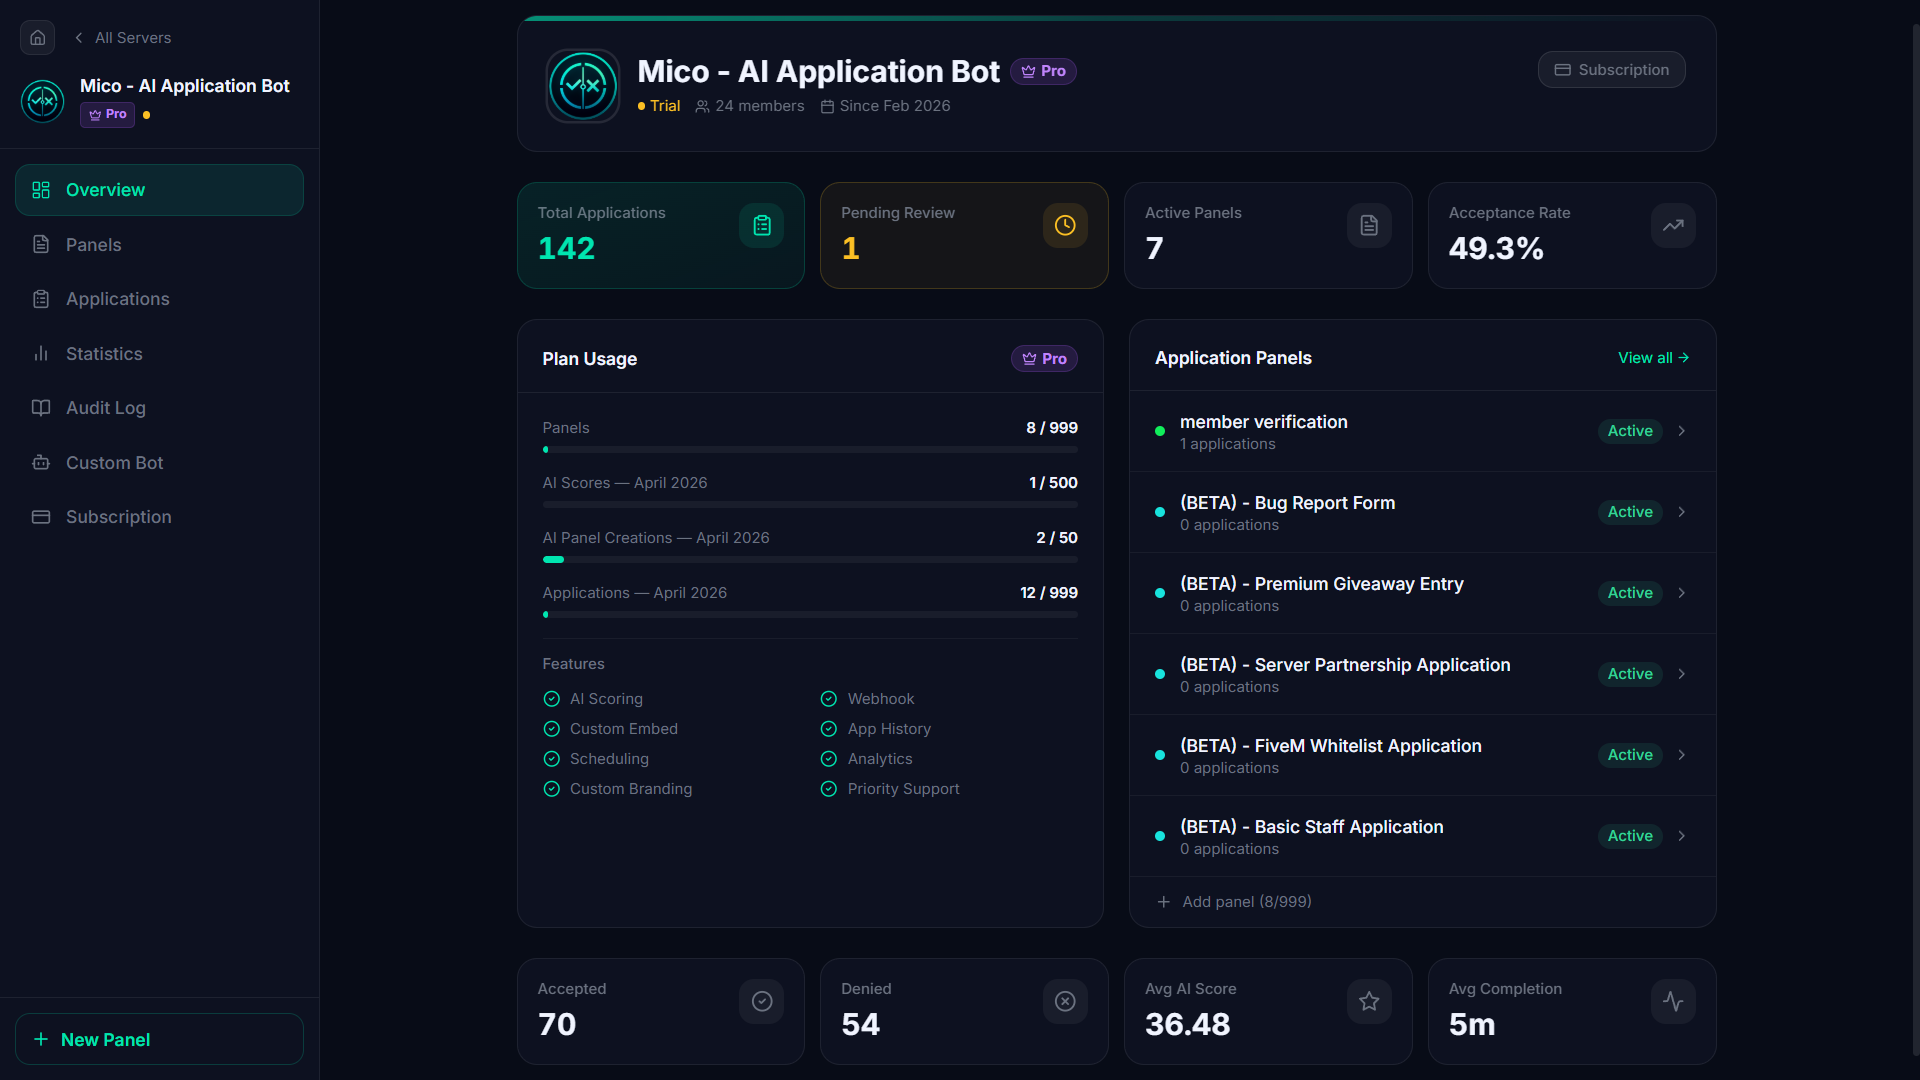This screenshot has width=1920, height=1080.
Task: Click the Pro badge beside the title
Action: pyautogui.click(x=1043, y=71)
